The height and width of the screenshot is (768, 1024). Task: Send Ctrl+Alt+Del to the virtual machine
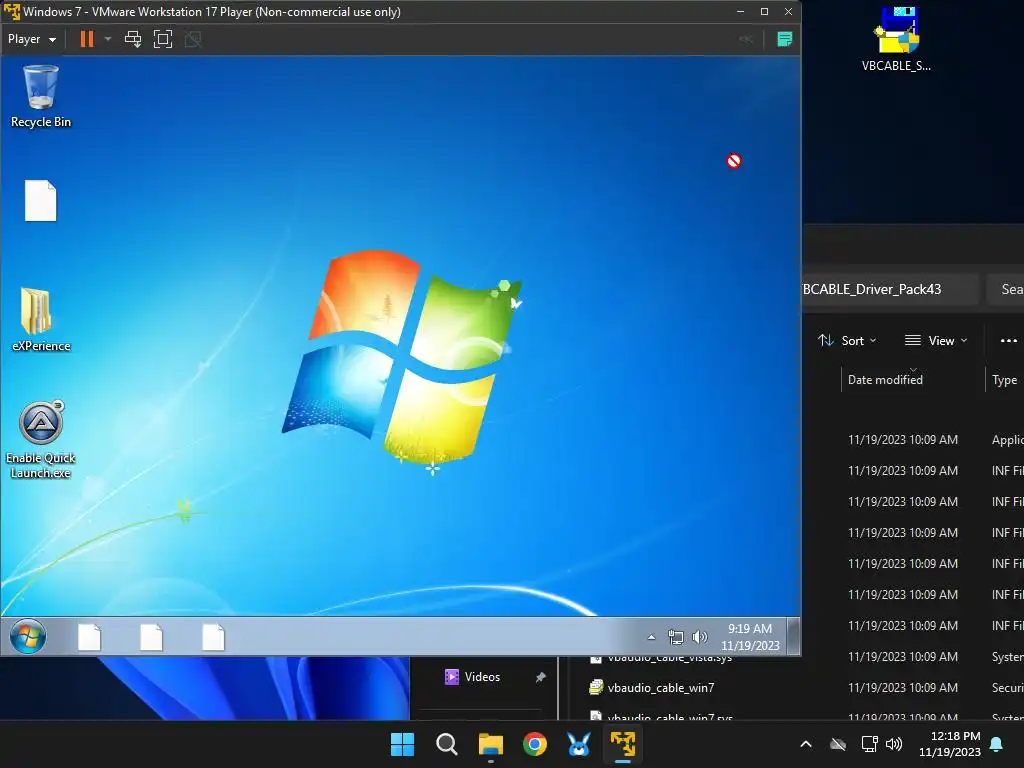(133, 39)
